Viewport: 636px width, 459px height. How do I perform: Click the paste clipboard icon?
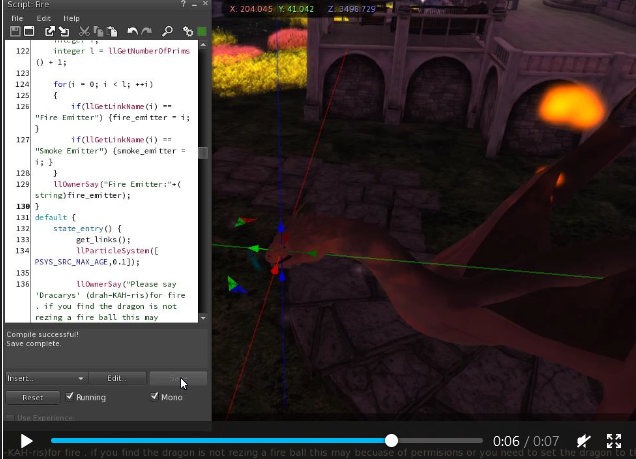click(112, 31)
